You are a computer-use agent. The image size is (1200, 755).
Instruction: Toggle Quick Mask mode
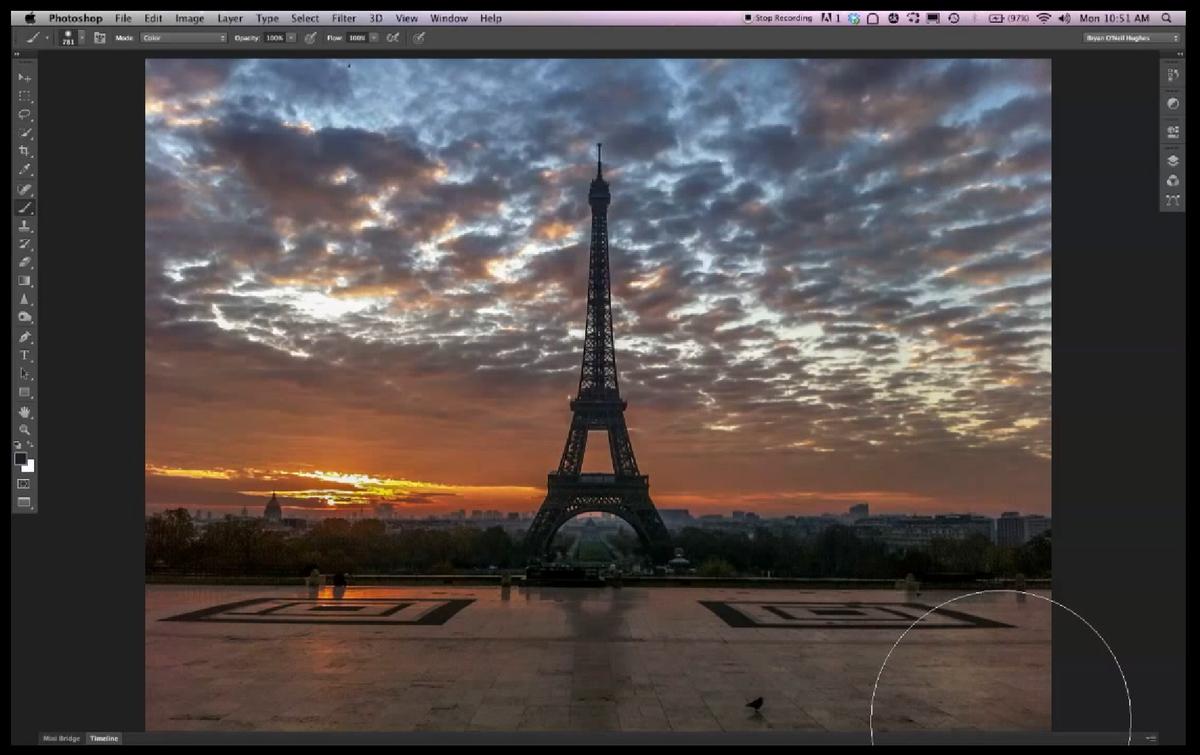click(x=25, y=483)
